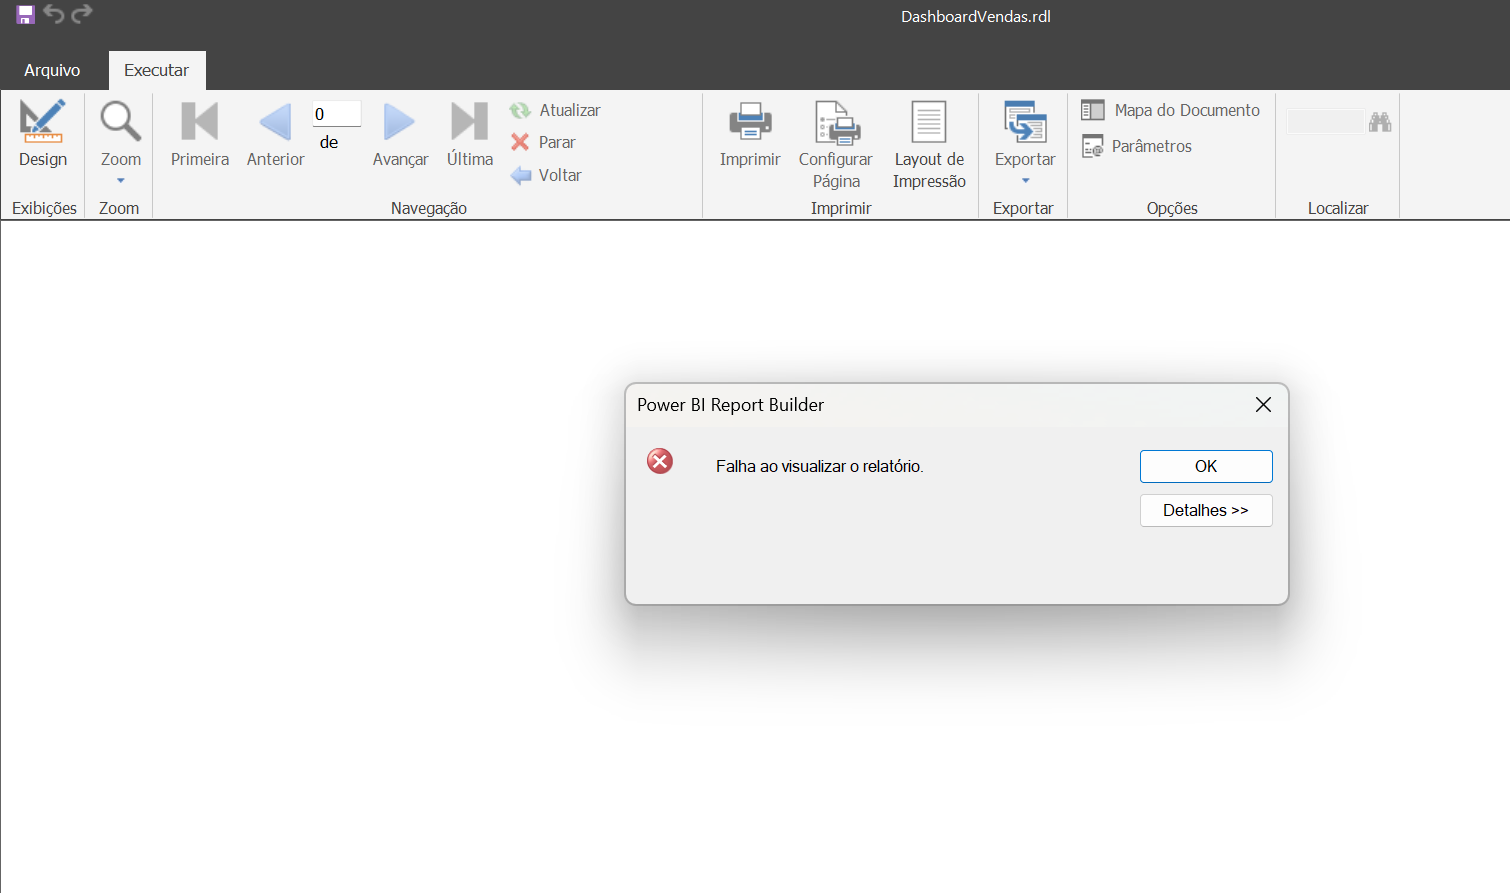Viewport: 1510px width, 893px height.
Task: Confirm the error dialog with OK
Action: point(1206,466)
